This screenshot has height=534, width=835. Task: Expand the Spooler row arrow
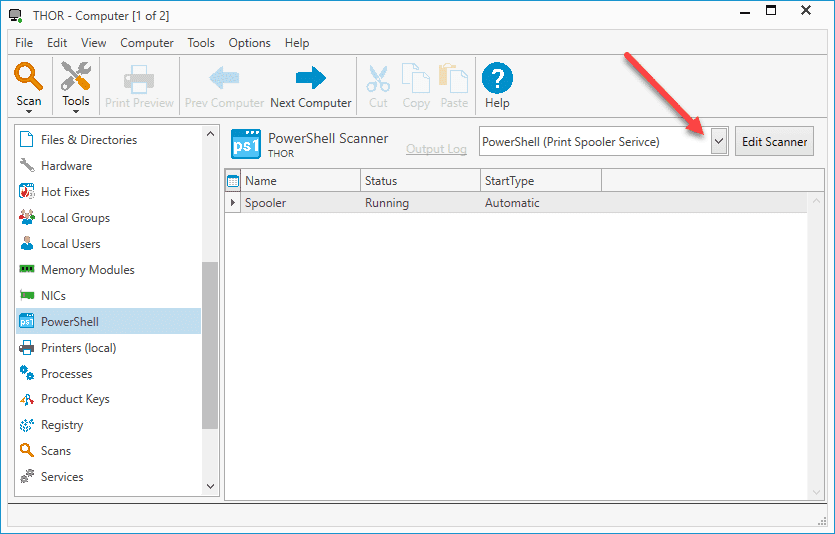point(233,203)
